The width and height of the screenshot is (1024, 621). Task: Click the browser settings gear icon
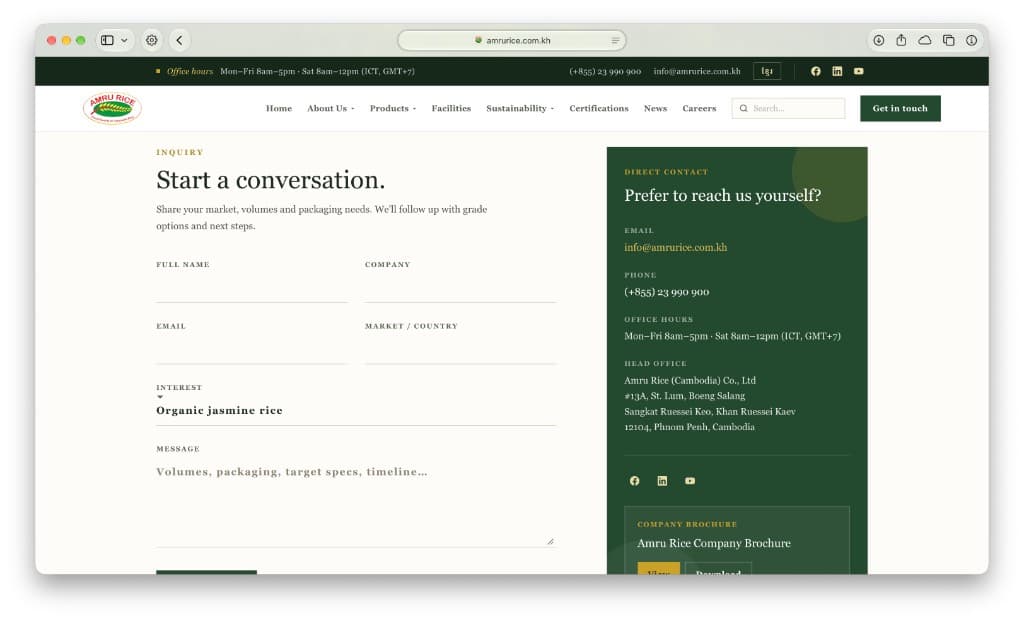tap(152, 40)
